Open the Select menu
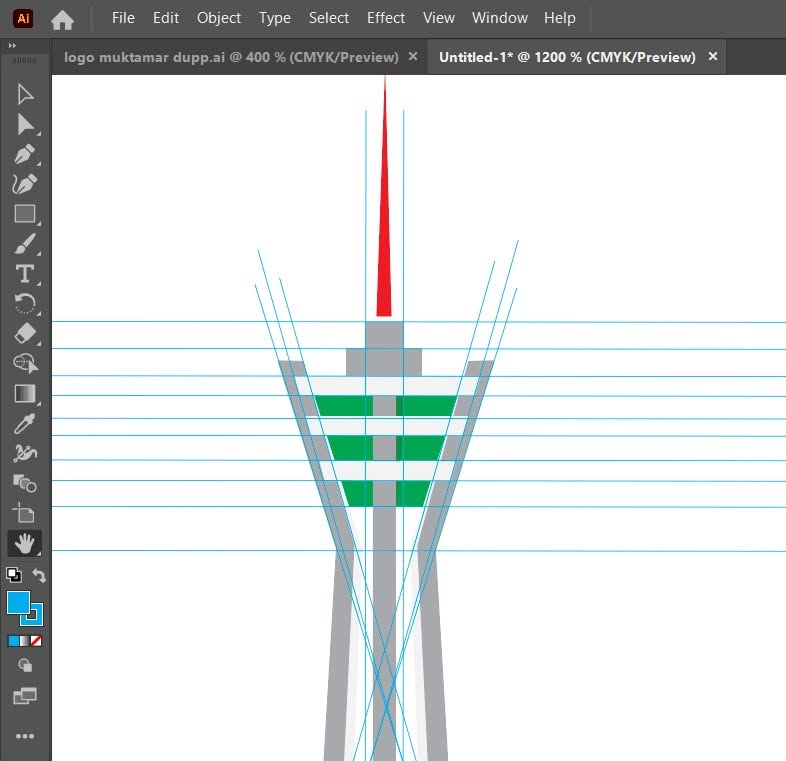Screen dimensions: 786x761 (329, 18)
